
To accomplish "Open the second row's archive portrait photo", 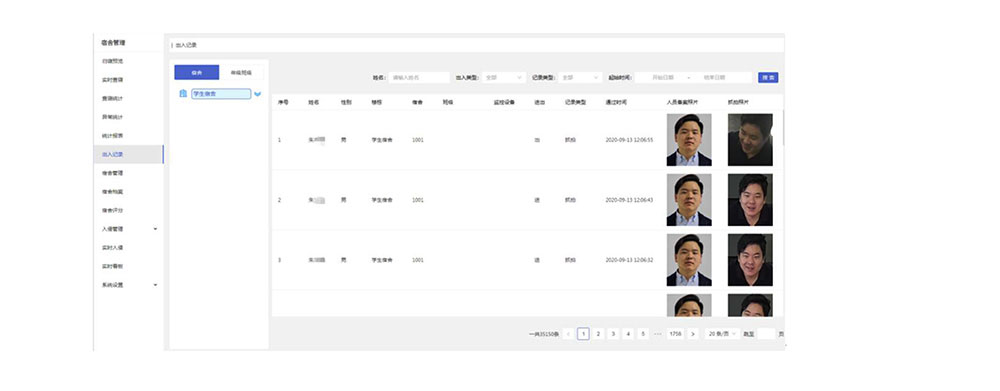I will tap(689, 200).
